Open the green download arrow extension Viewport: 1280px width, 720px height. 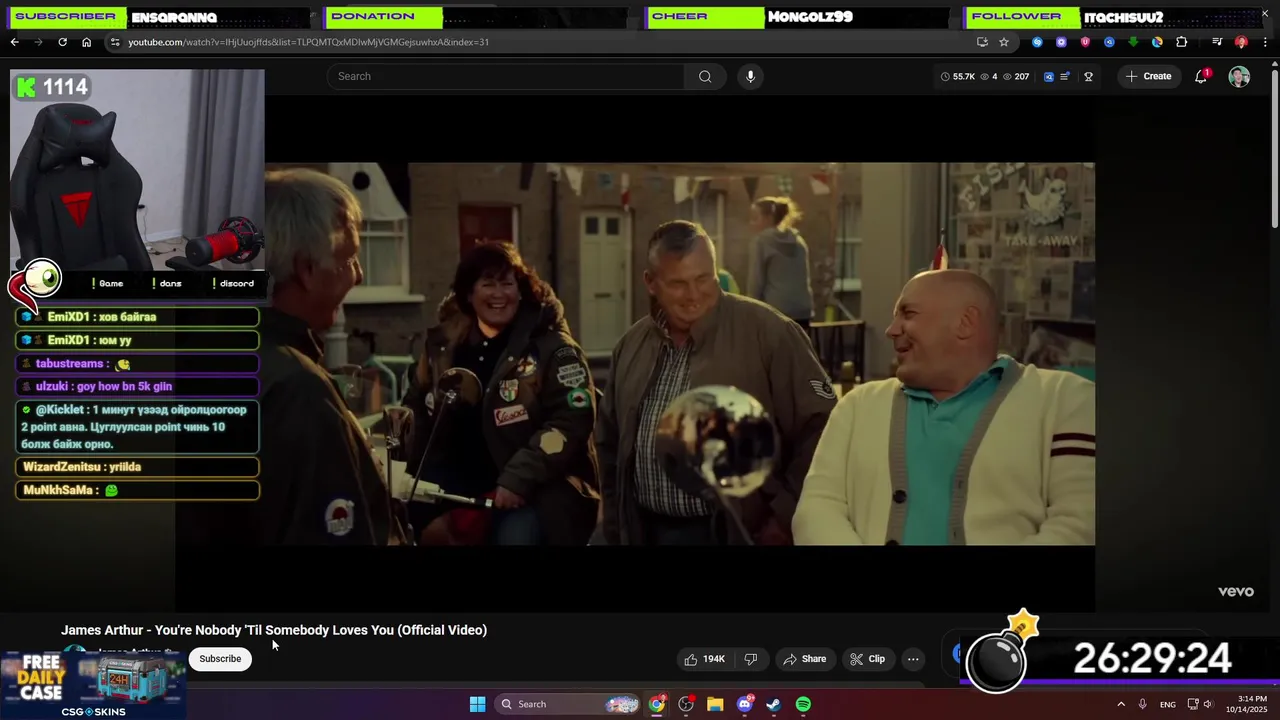[1133, 42]
